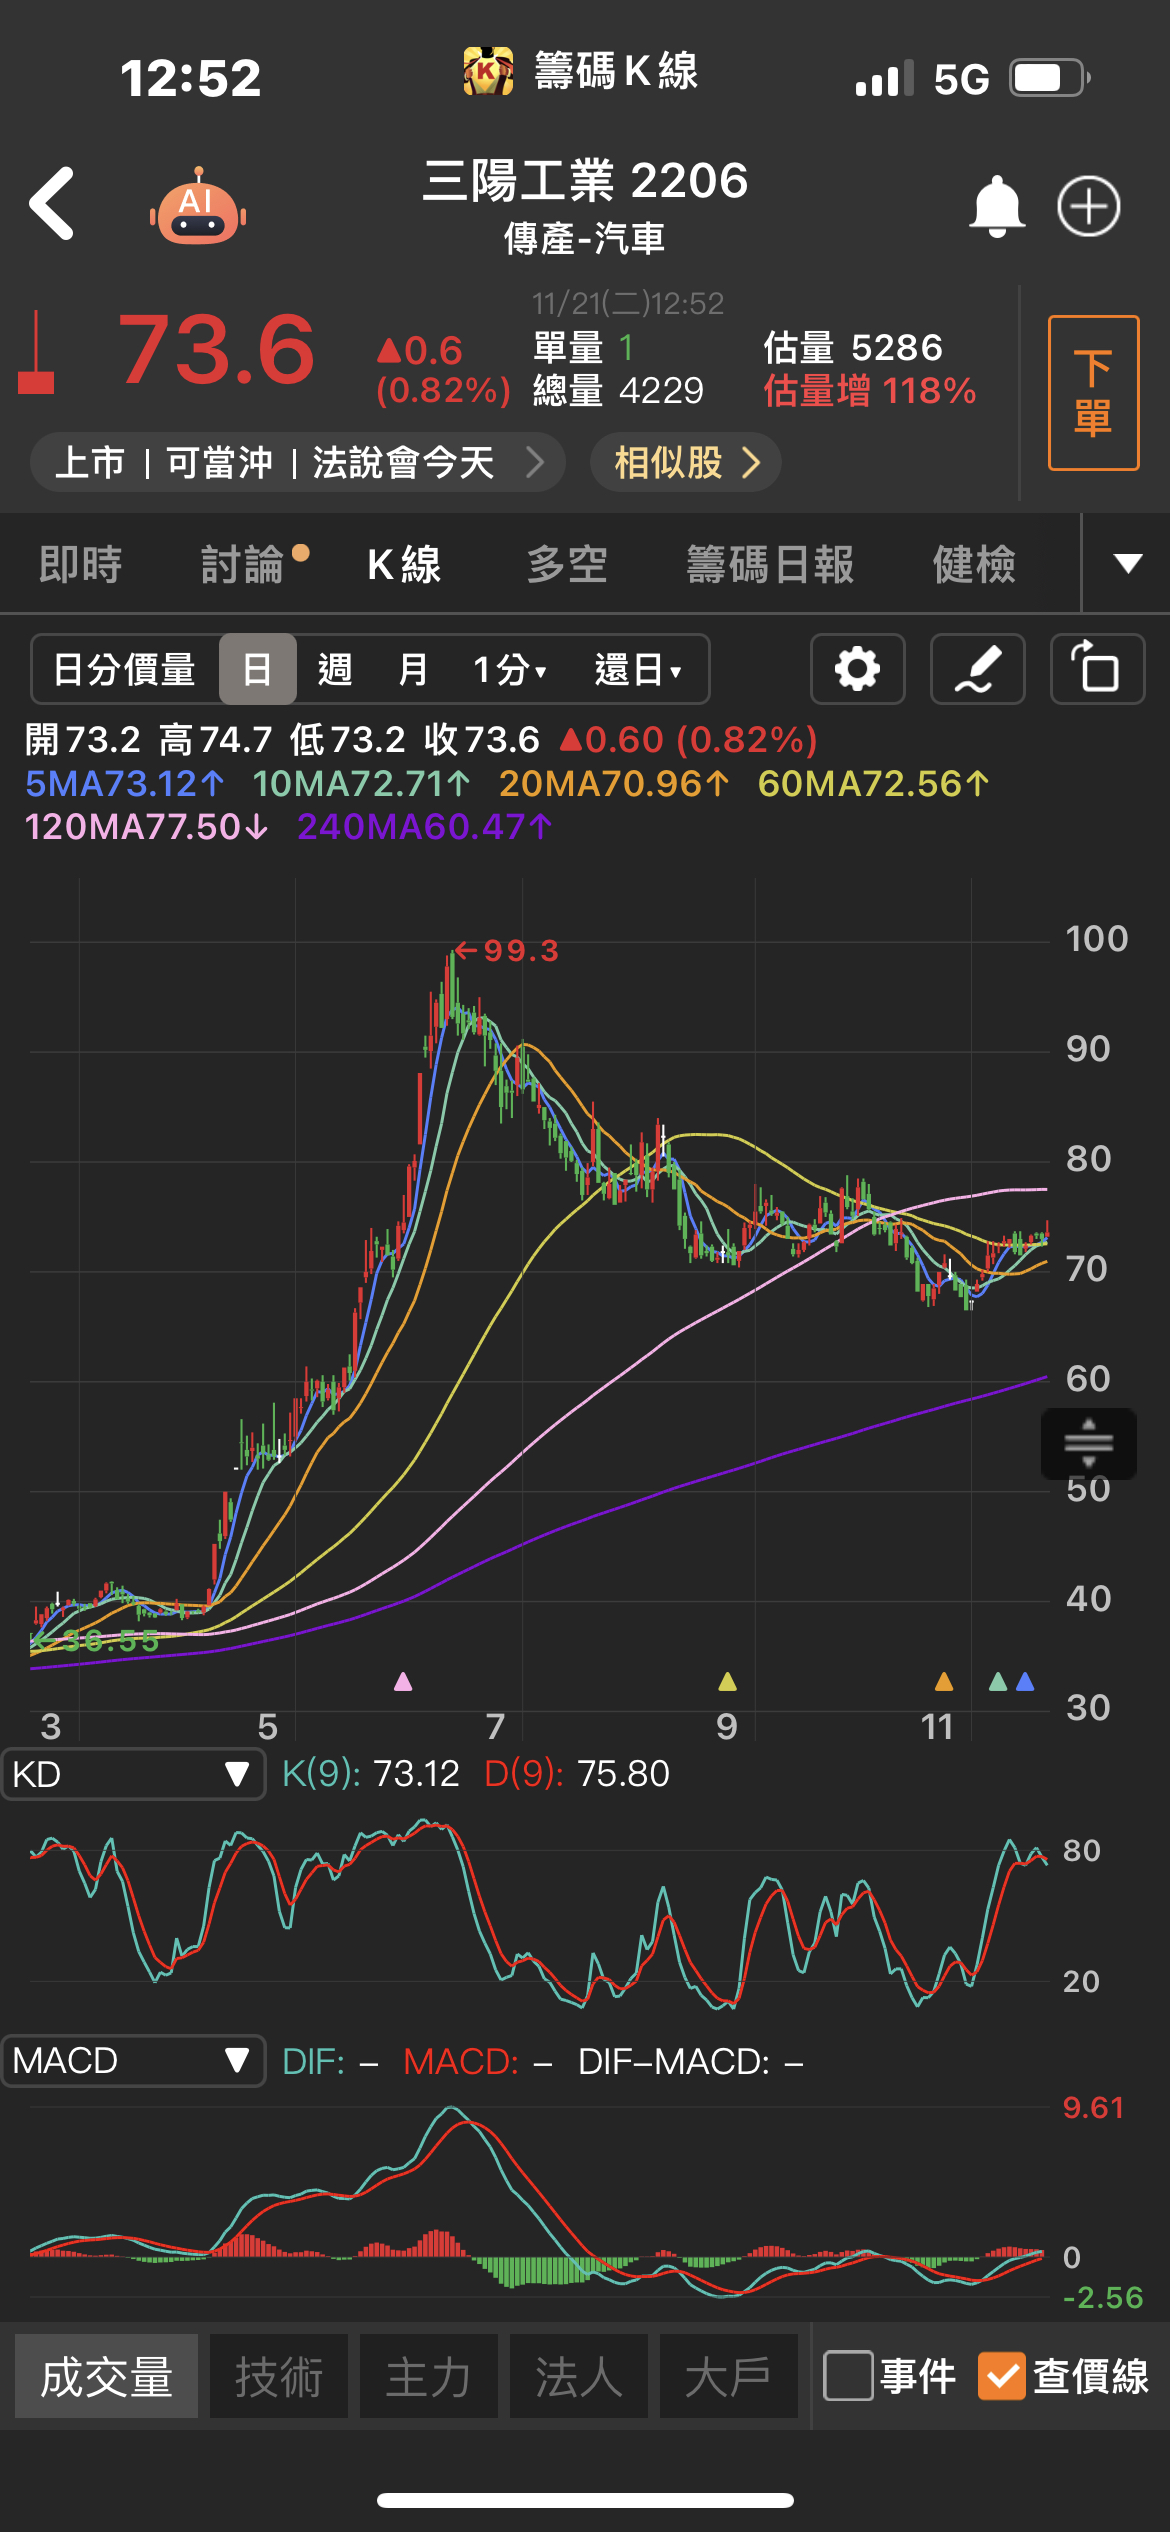Tap the 傳產-汽車 sector label
Image resolution: width=1170 pixels, height=2532 pixels.
[x=585, y=239]
